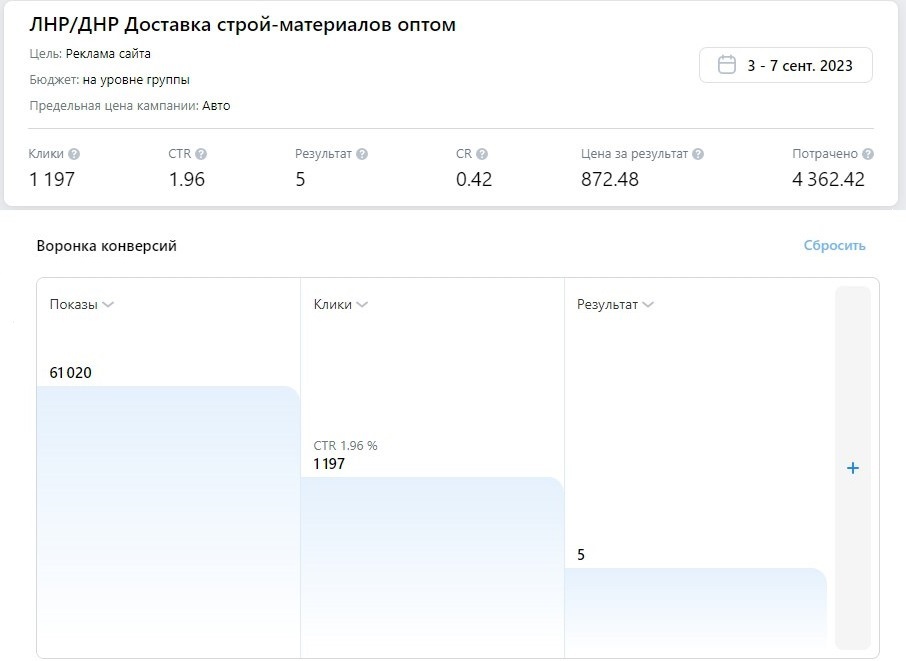Click the result funnel bar showing 5
Viewport: 906px width, 661px height.
pos(696,612)
